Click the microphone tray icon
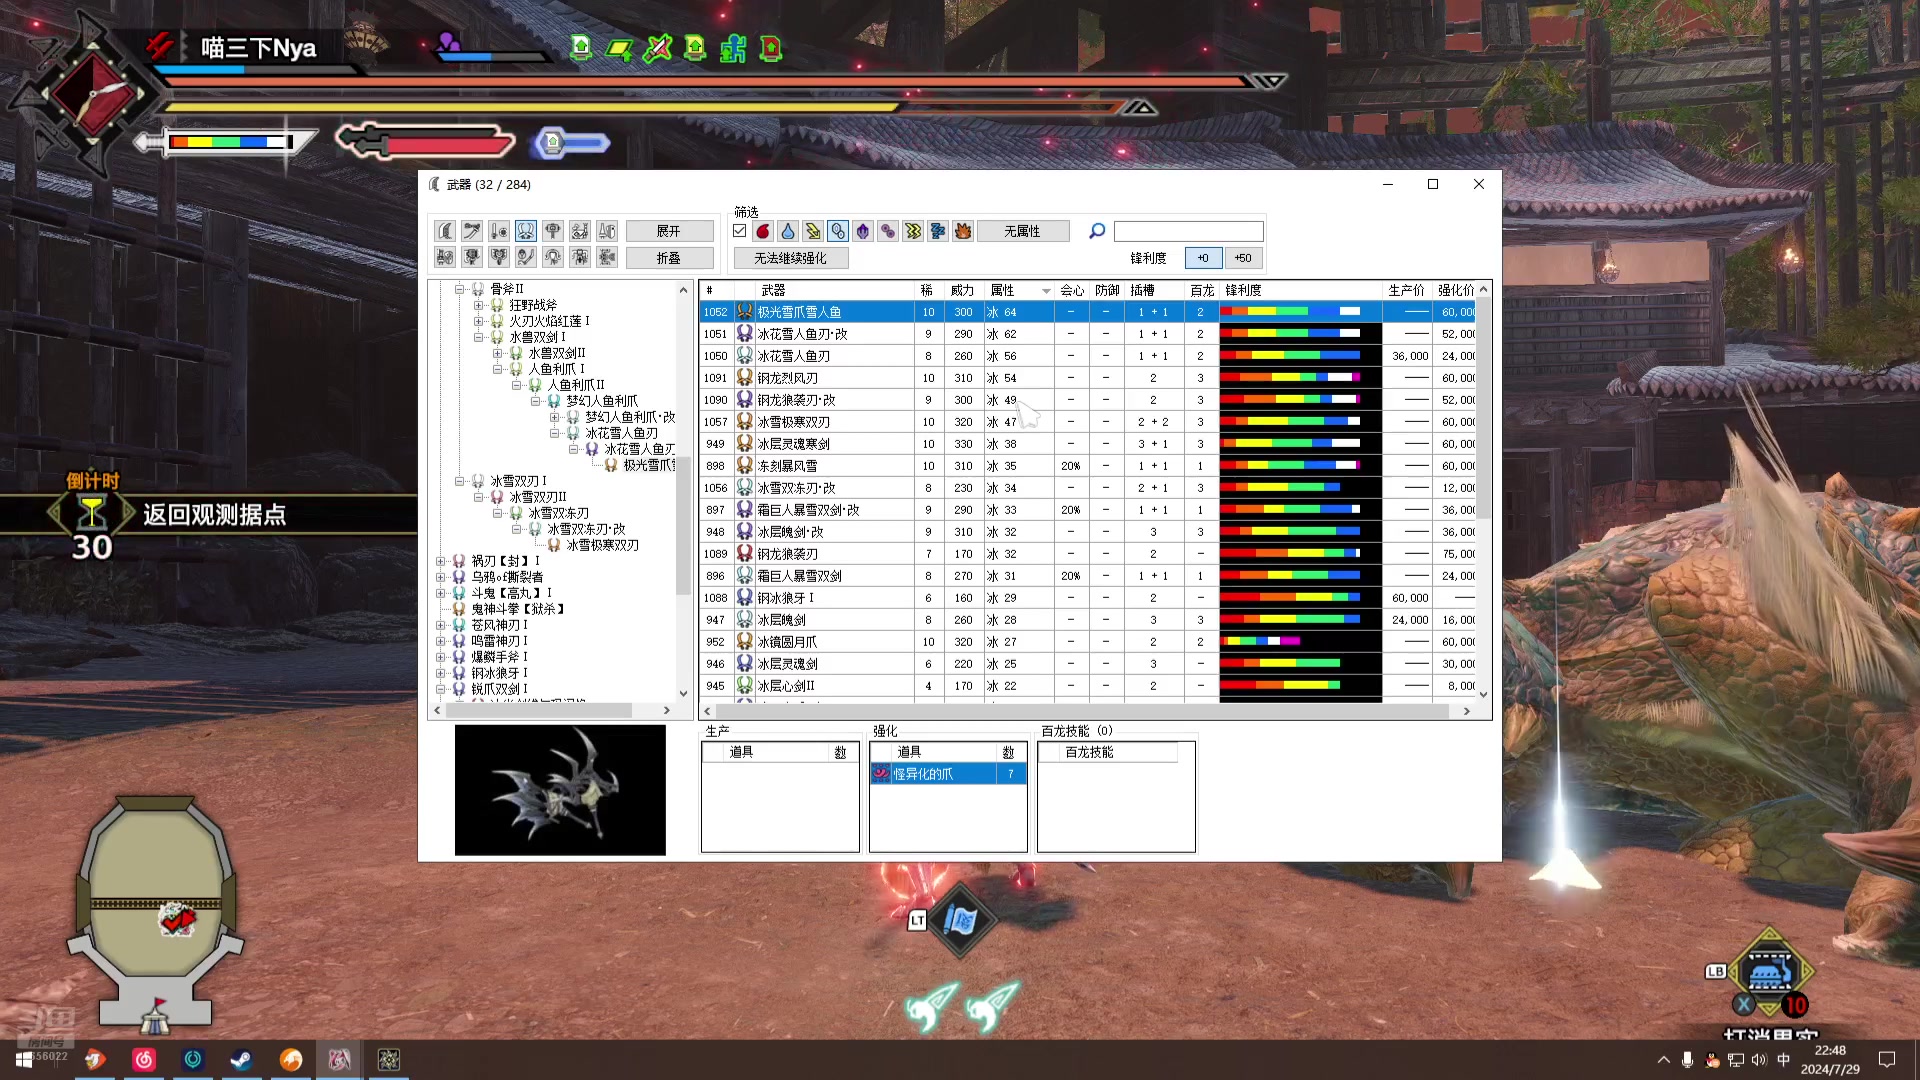1920x1080 pixels. (1687, 1060)
